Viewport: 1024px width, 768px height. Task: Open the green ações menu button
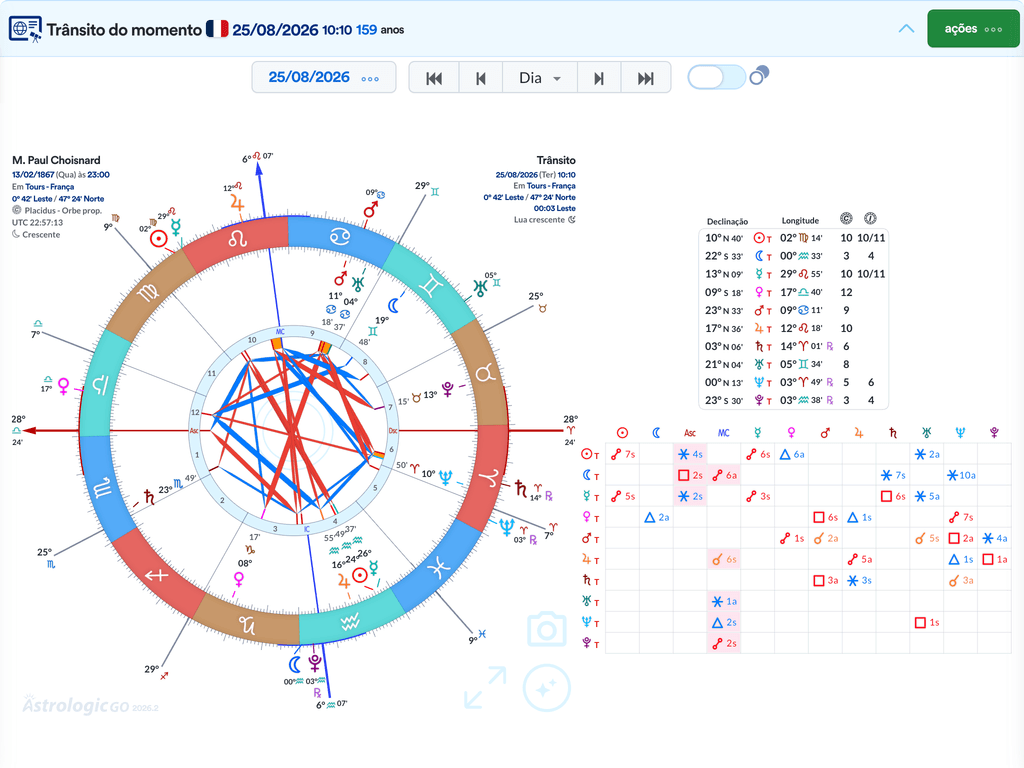973,29
